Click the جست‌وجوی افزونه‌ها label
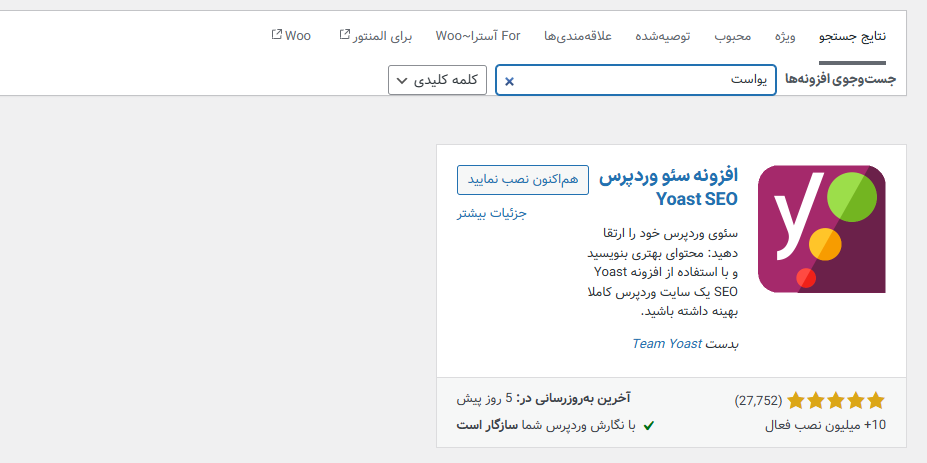This screenshot has width=927, height=463. (x=841, y=79)
